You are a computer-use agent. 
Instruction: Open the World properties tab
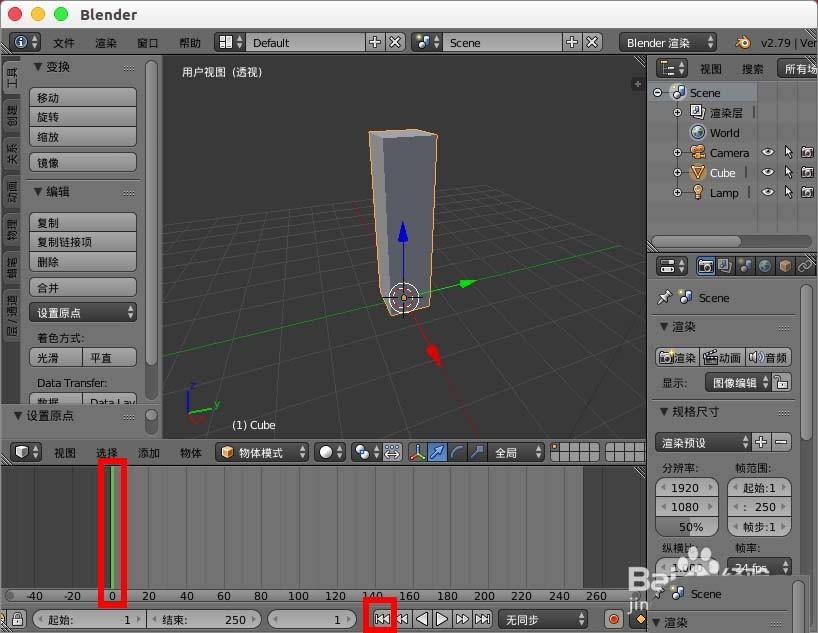click(766, 267)
